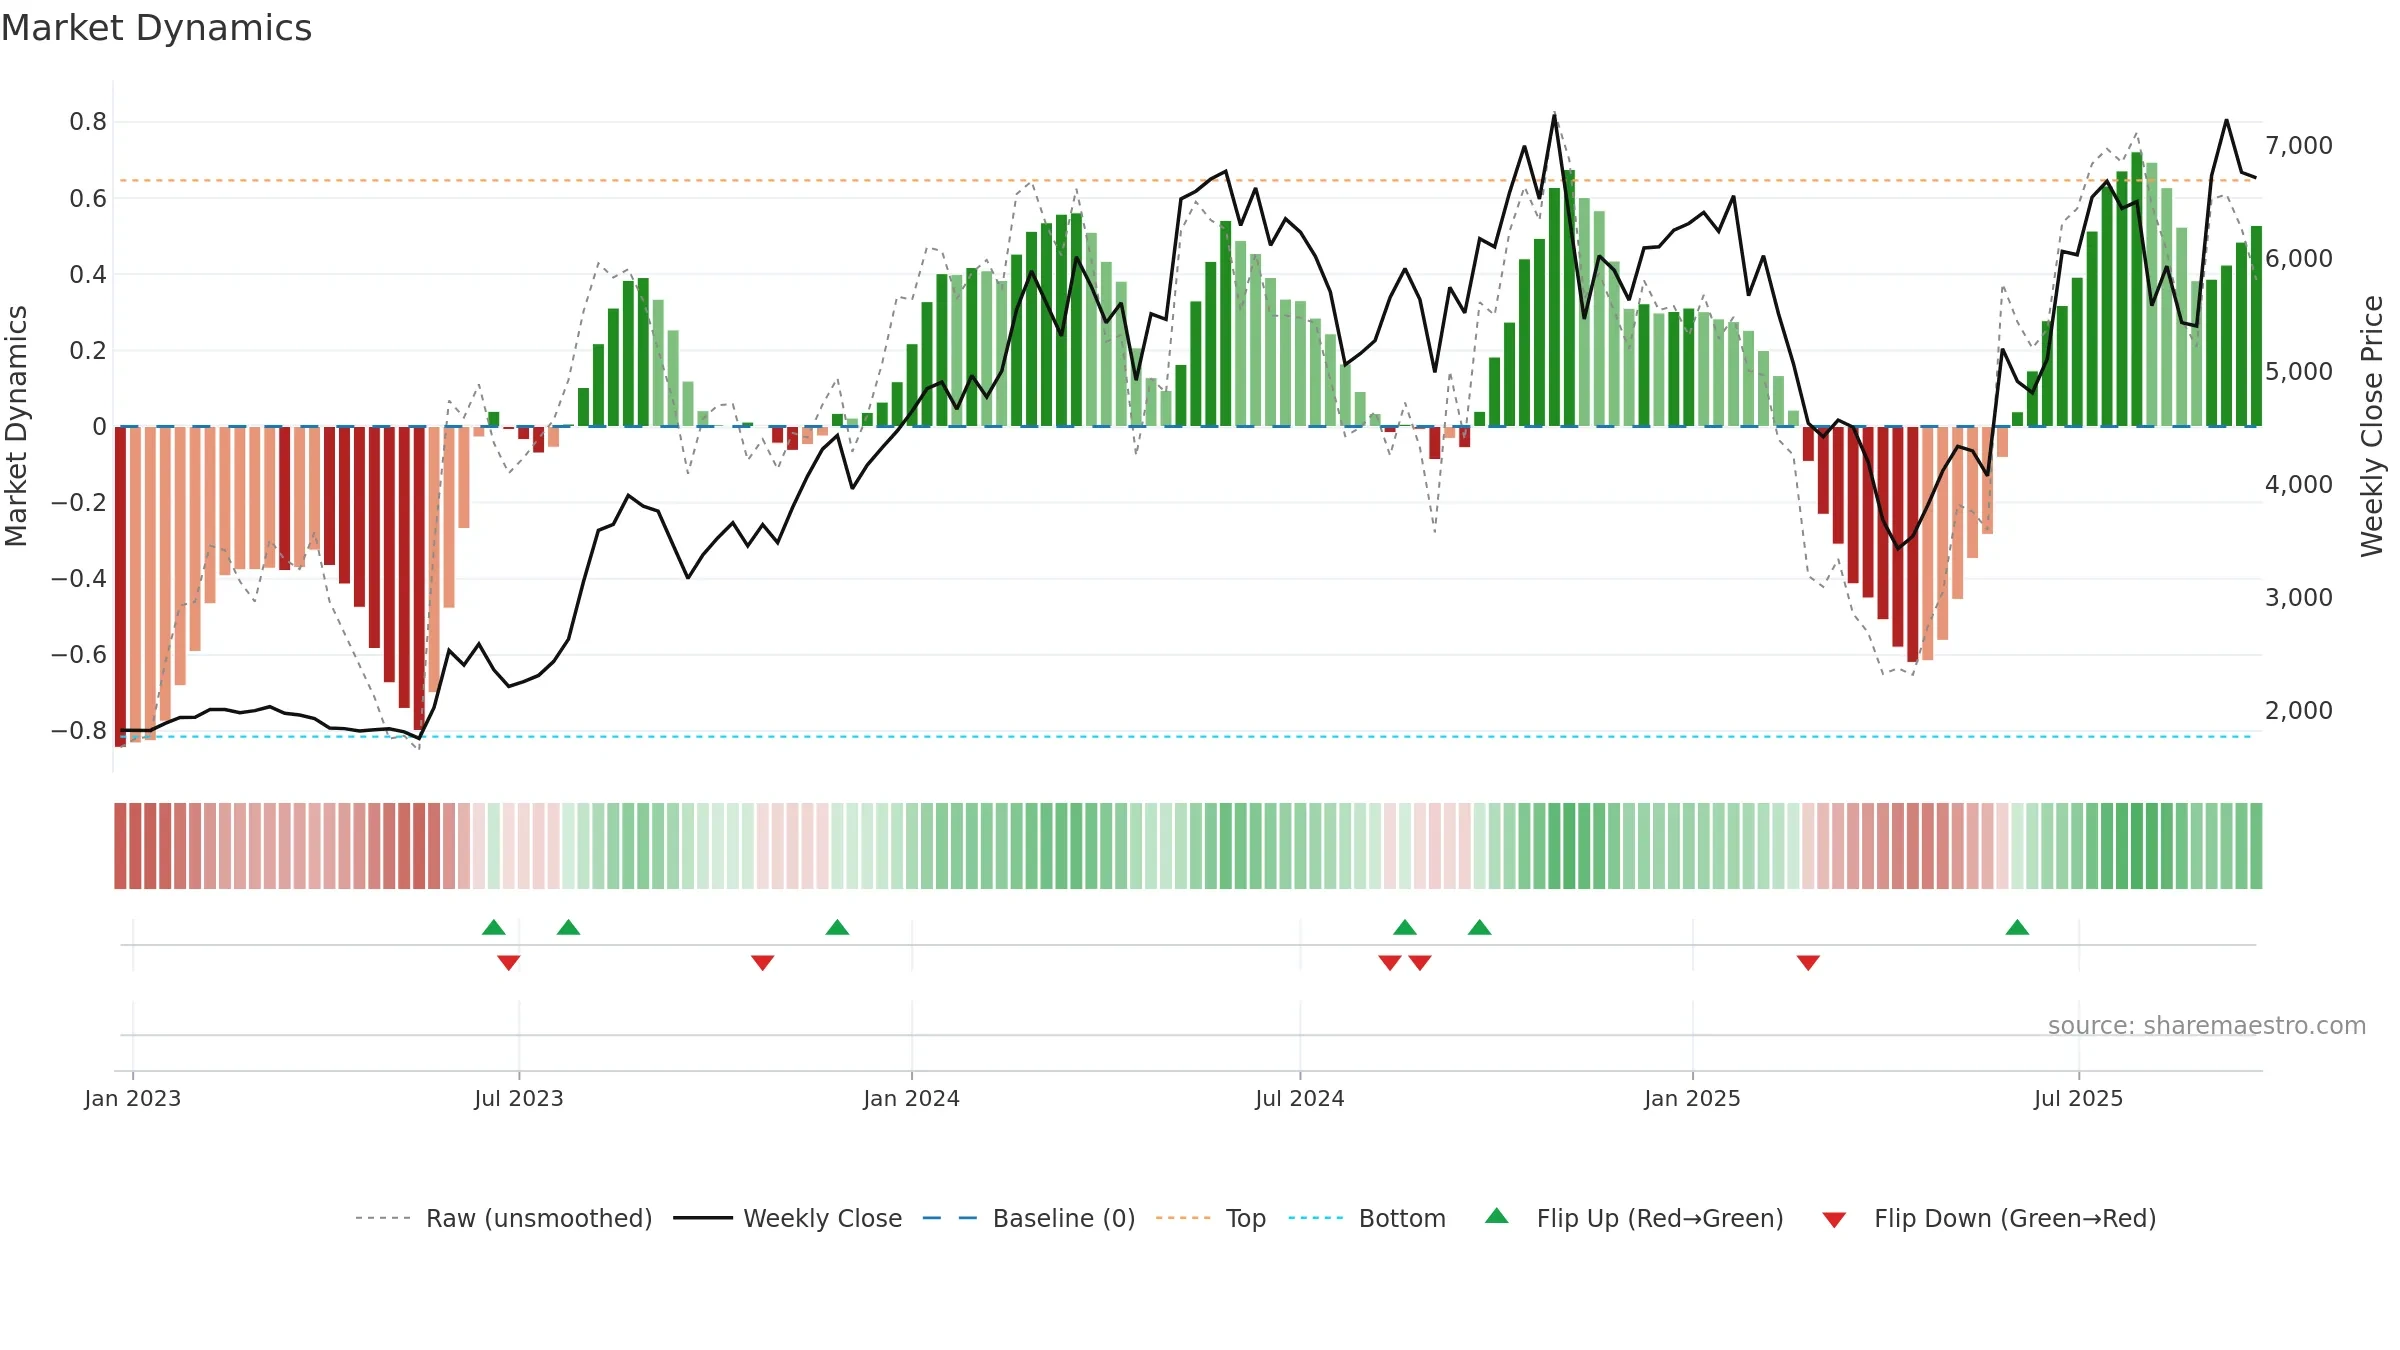
Task: Click the Jan 2024 x-axis label
Action: tap(912, 1098)
